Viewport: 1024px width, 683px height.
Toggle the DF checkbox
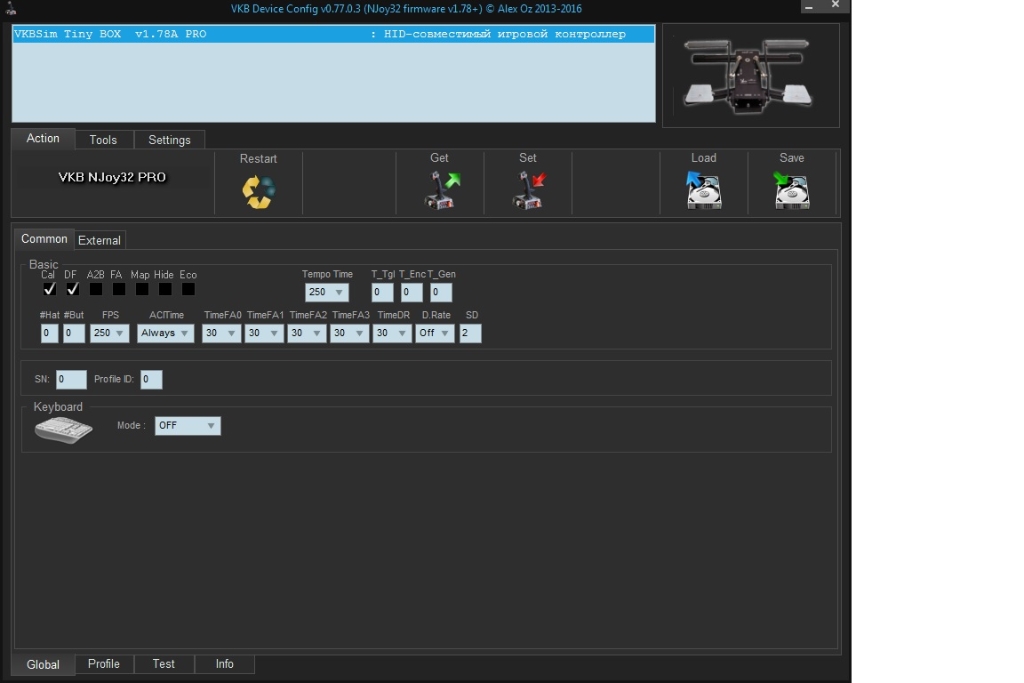tap(72, 289)
